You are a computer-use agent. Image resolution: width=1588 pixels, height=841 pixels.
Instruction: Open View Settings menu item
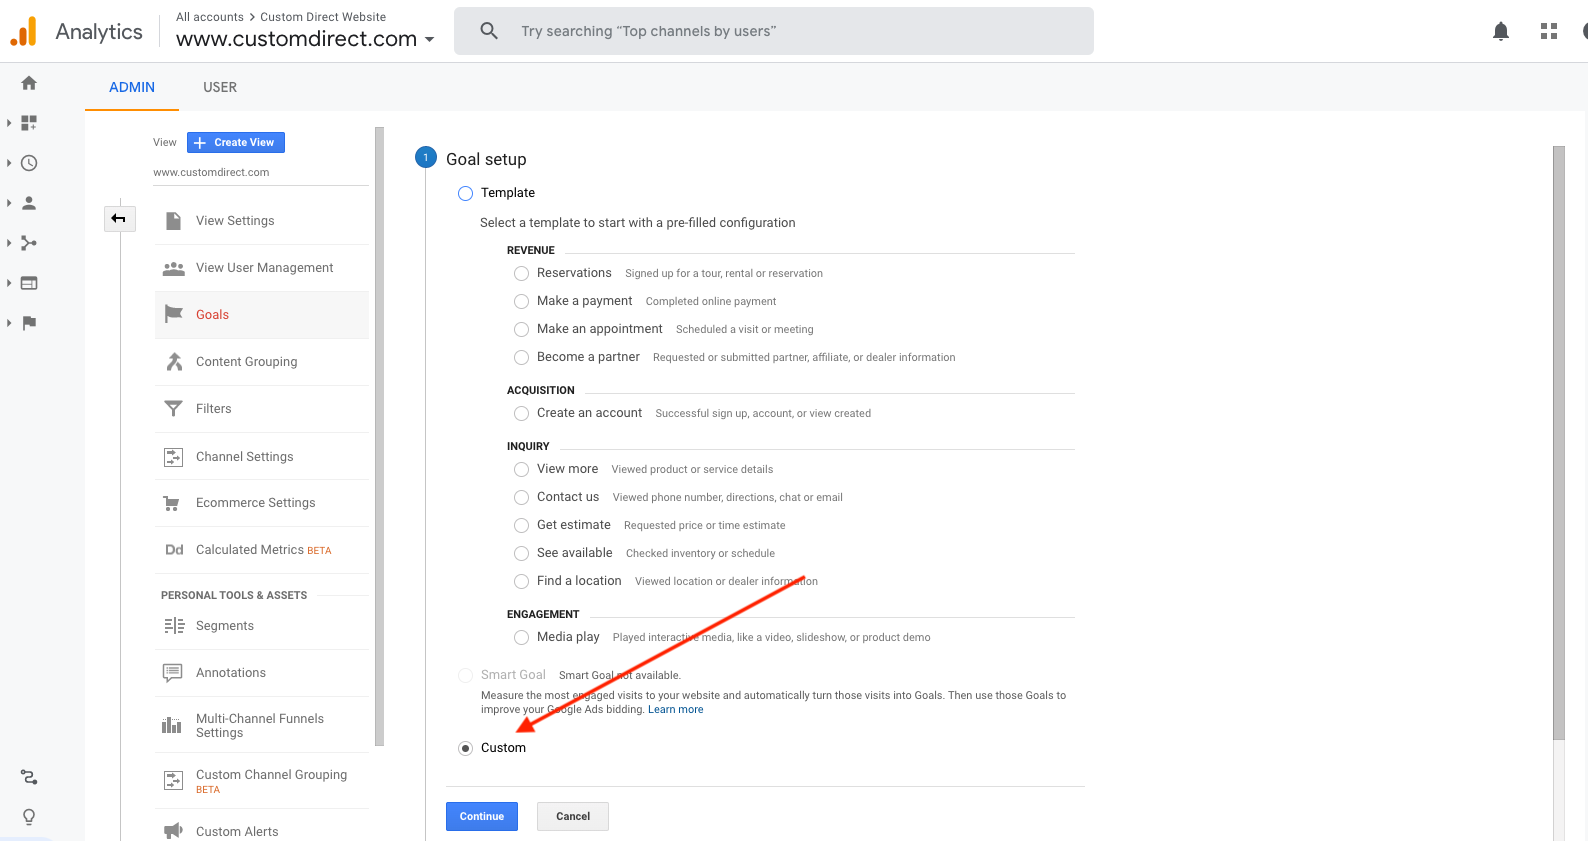261,221
